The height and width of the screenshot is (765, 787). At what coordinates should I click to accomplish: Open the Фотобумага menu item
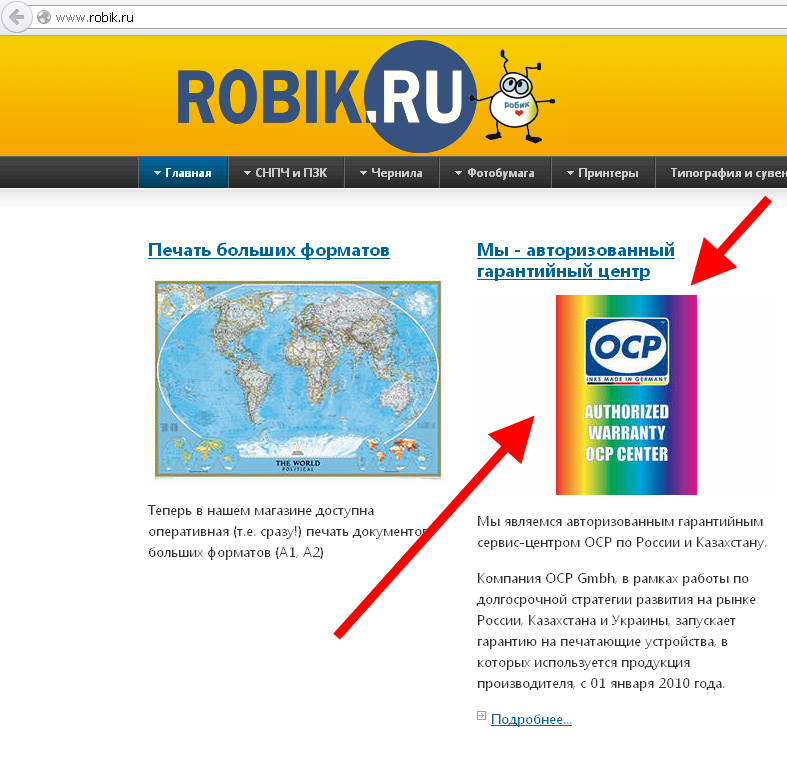click(495, 173)
